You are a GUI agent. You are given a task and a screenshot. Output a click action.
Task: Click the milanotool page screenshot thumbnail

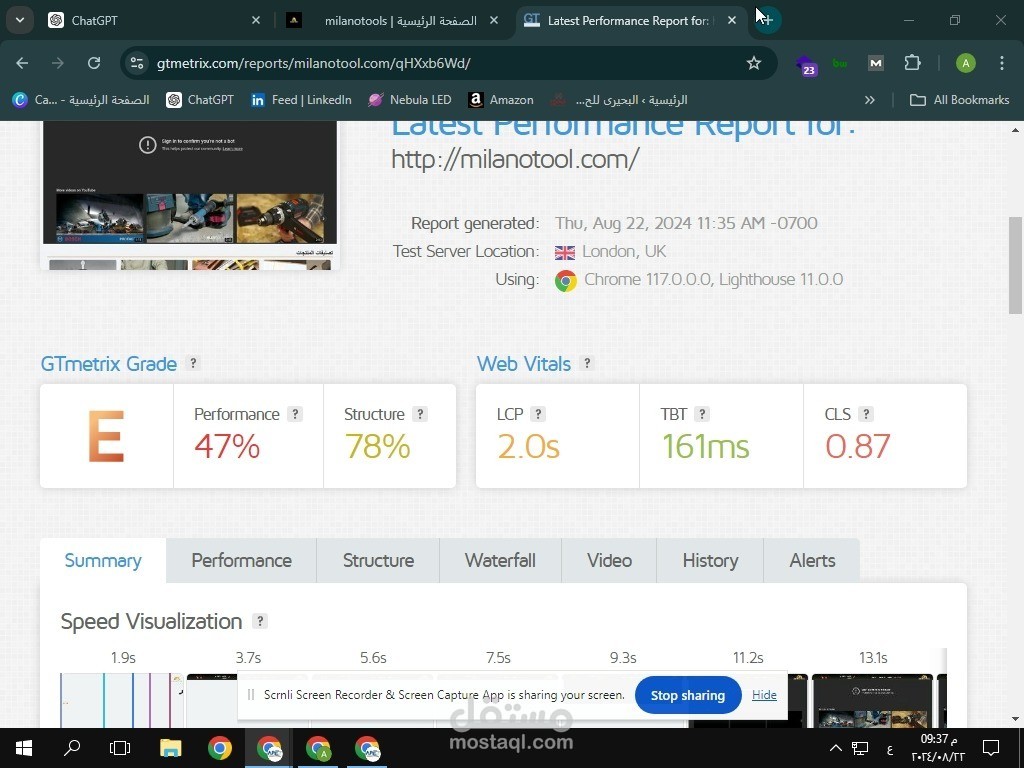[x=190, y=195]
